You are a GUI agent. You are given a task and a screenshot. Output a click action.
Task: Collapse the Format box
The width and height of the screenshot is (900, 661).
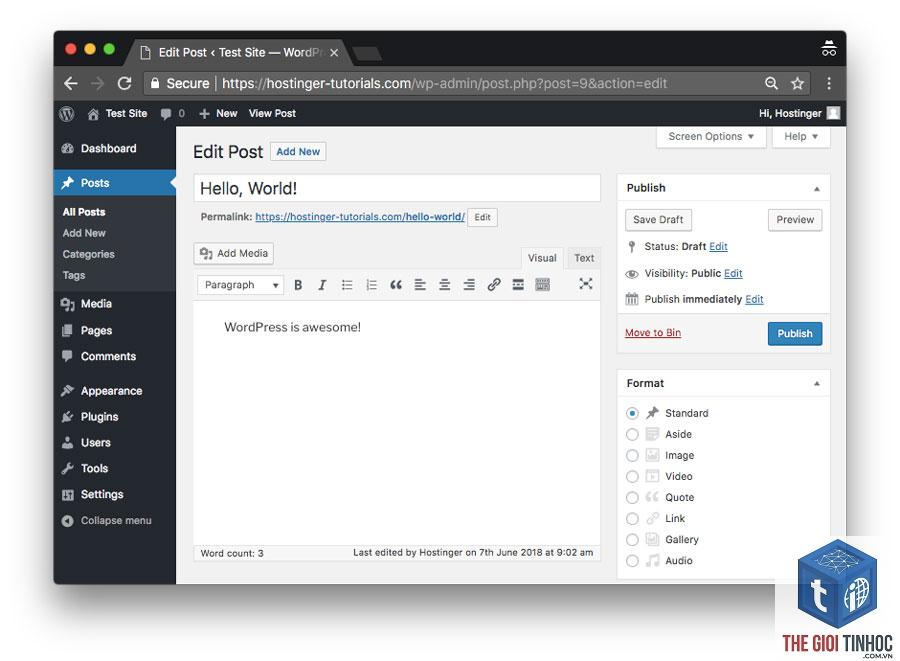817,383
